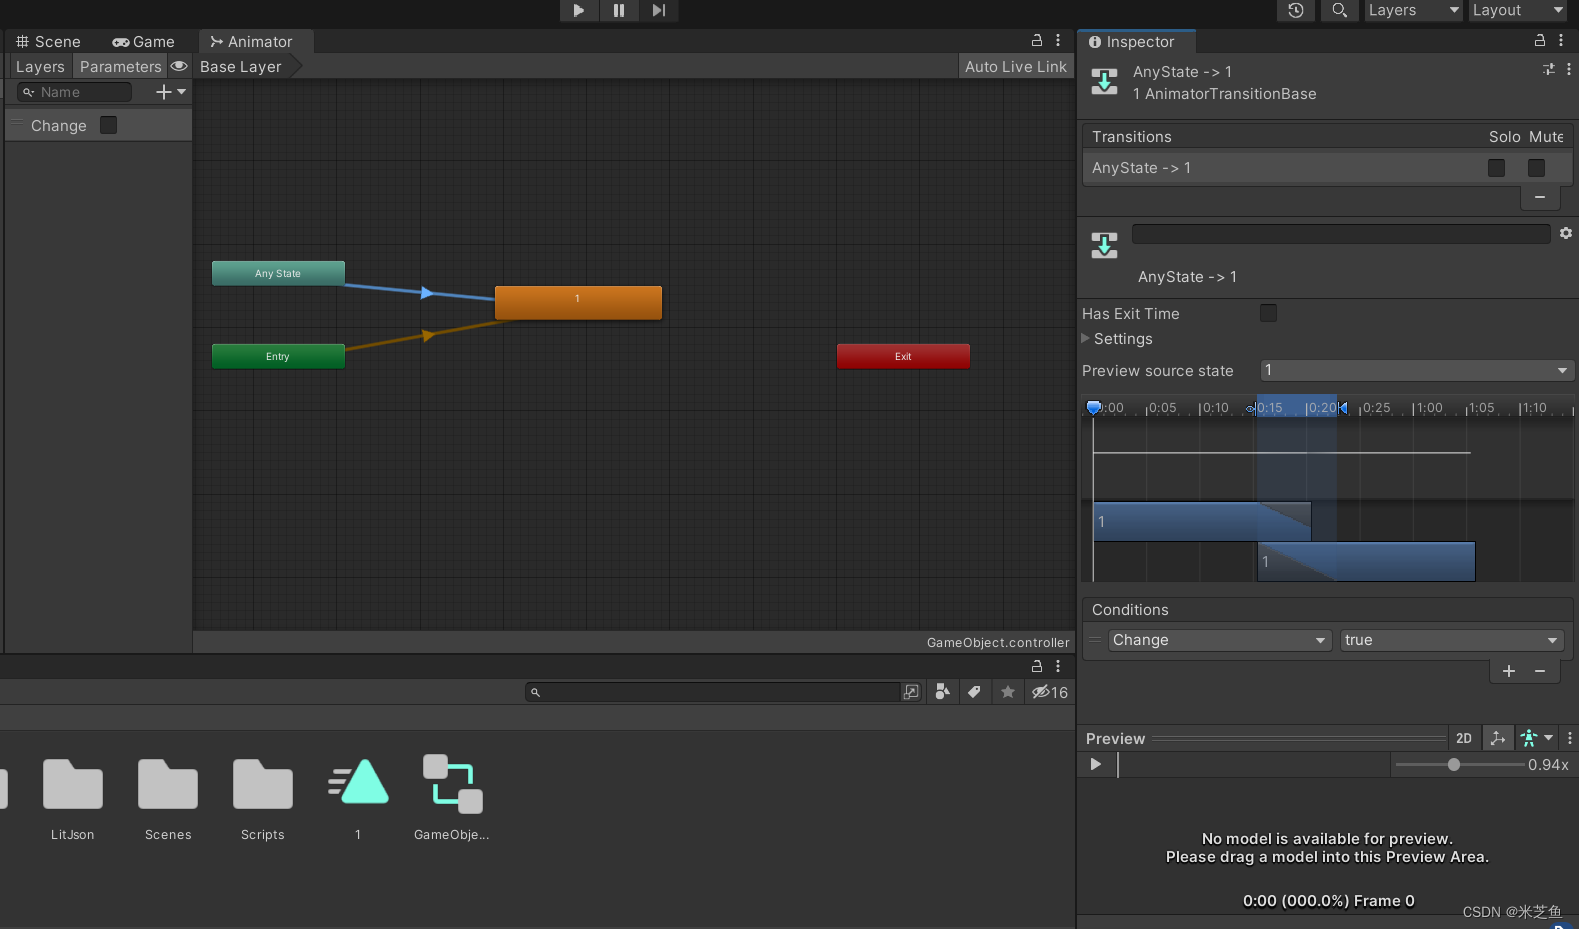1579x929 pixels.
Task: Click the Play button in top toolbar
Action: point(578,10)
